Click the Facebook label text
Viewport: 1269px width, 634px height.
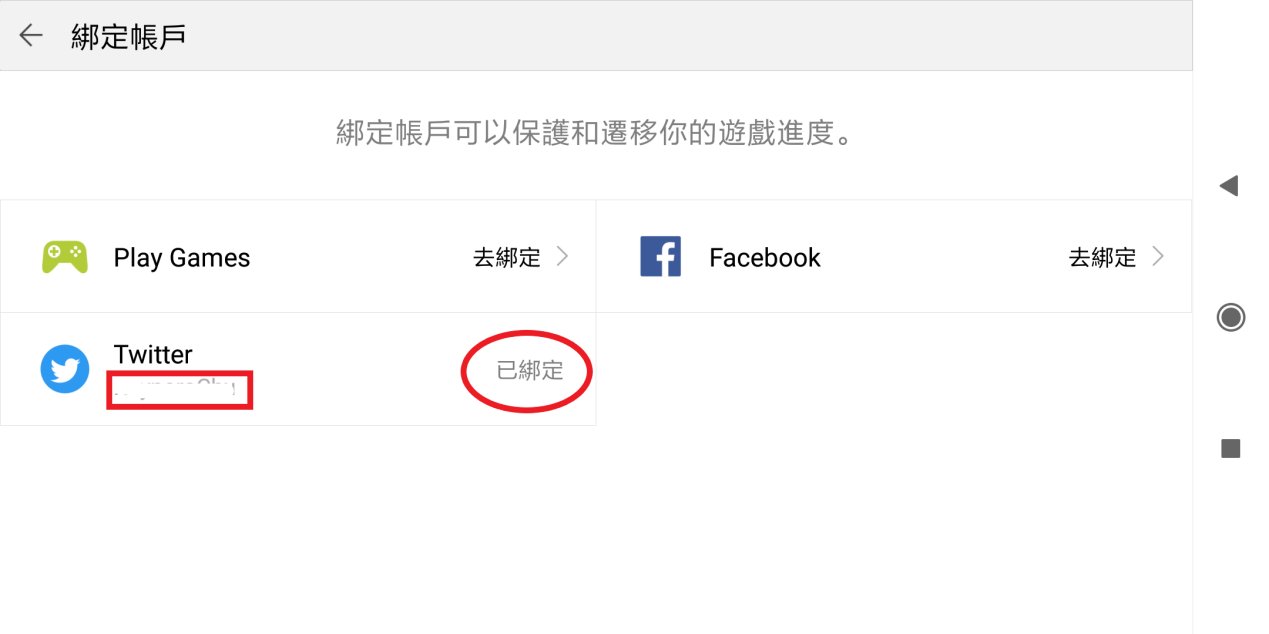coord(765,258)
